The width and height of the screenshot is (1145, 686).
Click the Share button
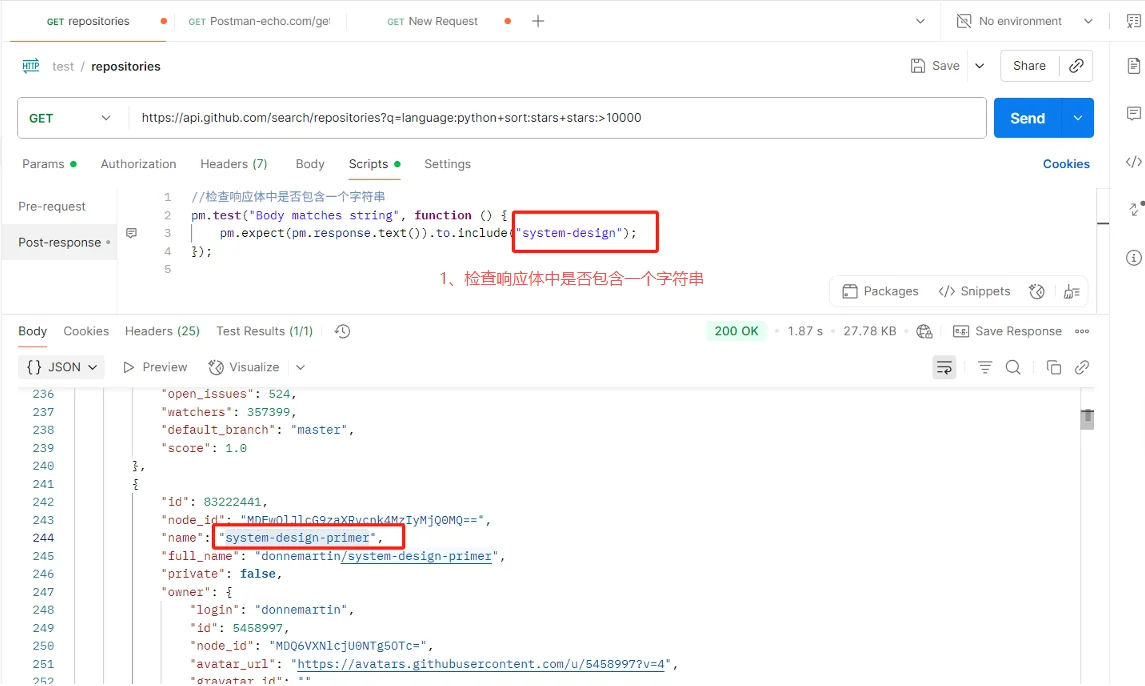pos(1029,66)
